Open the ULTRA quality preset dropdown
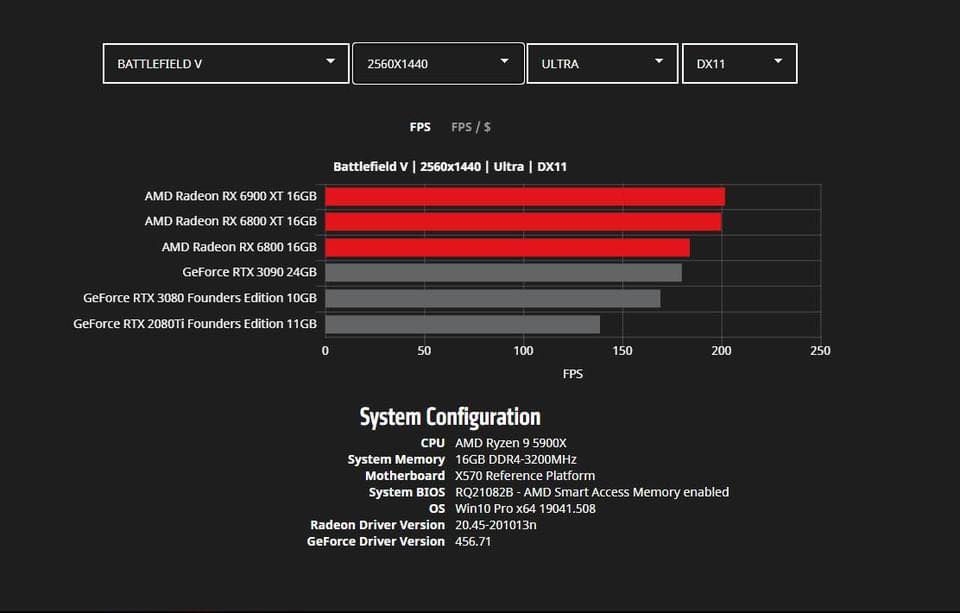This screenshot has height=613, width=960. pos(602,63)
